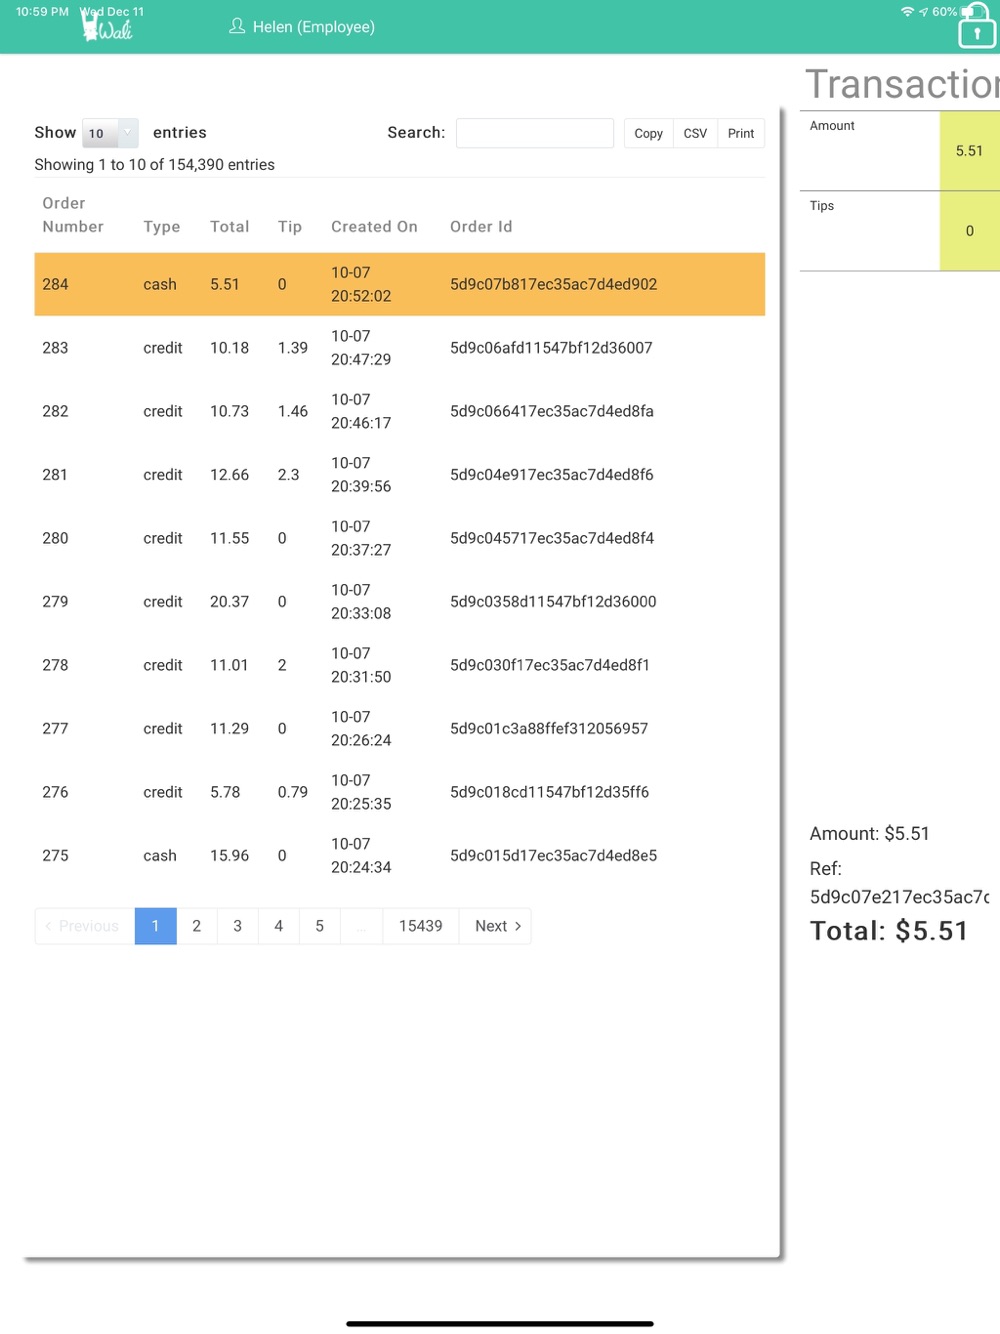Click the Previous pagination button

85,926
